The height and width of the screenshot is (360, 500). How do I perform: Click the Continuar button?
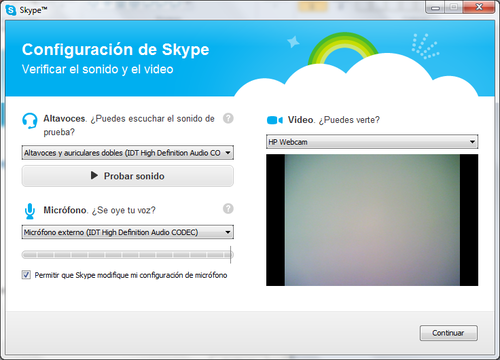click(x=448, y=333)
